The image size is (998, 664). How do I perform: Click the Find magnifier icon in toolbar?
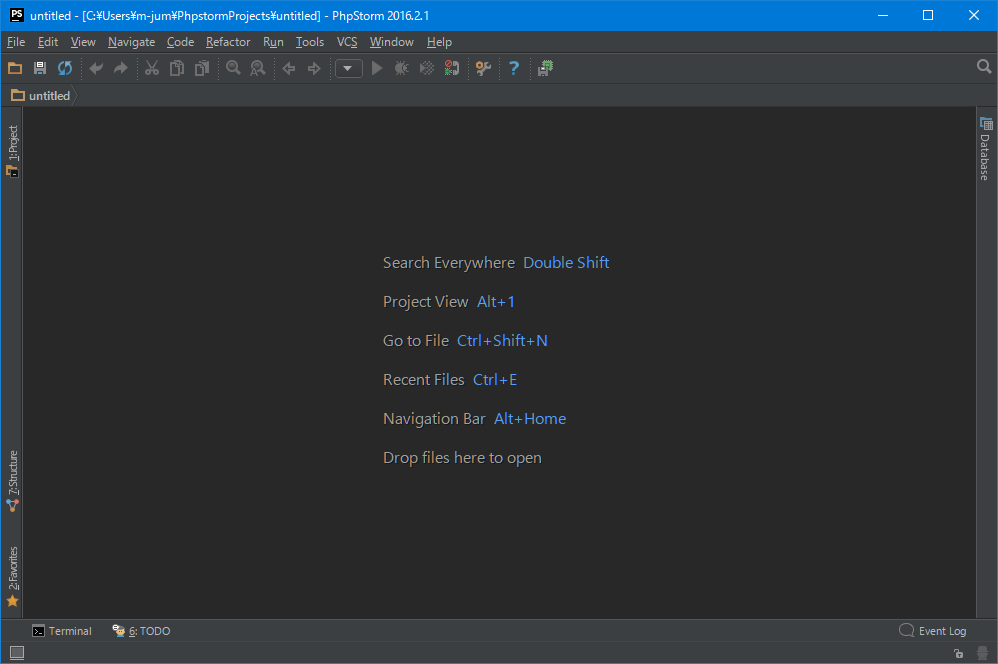[x=233, y=68]
